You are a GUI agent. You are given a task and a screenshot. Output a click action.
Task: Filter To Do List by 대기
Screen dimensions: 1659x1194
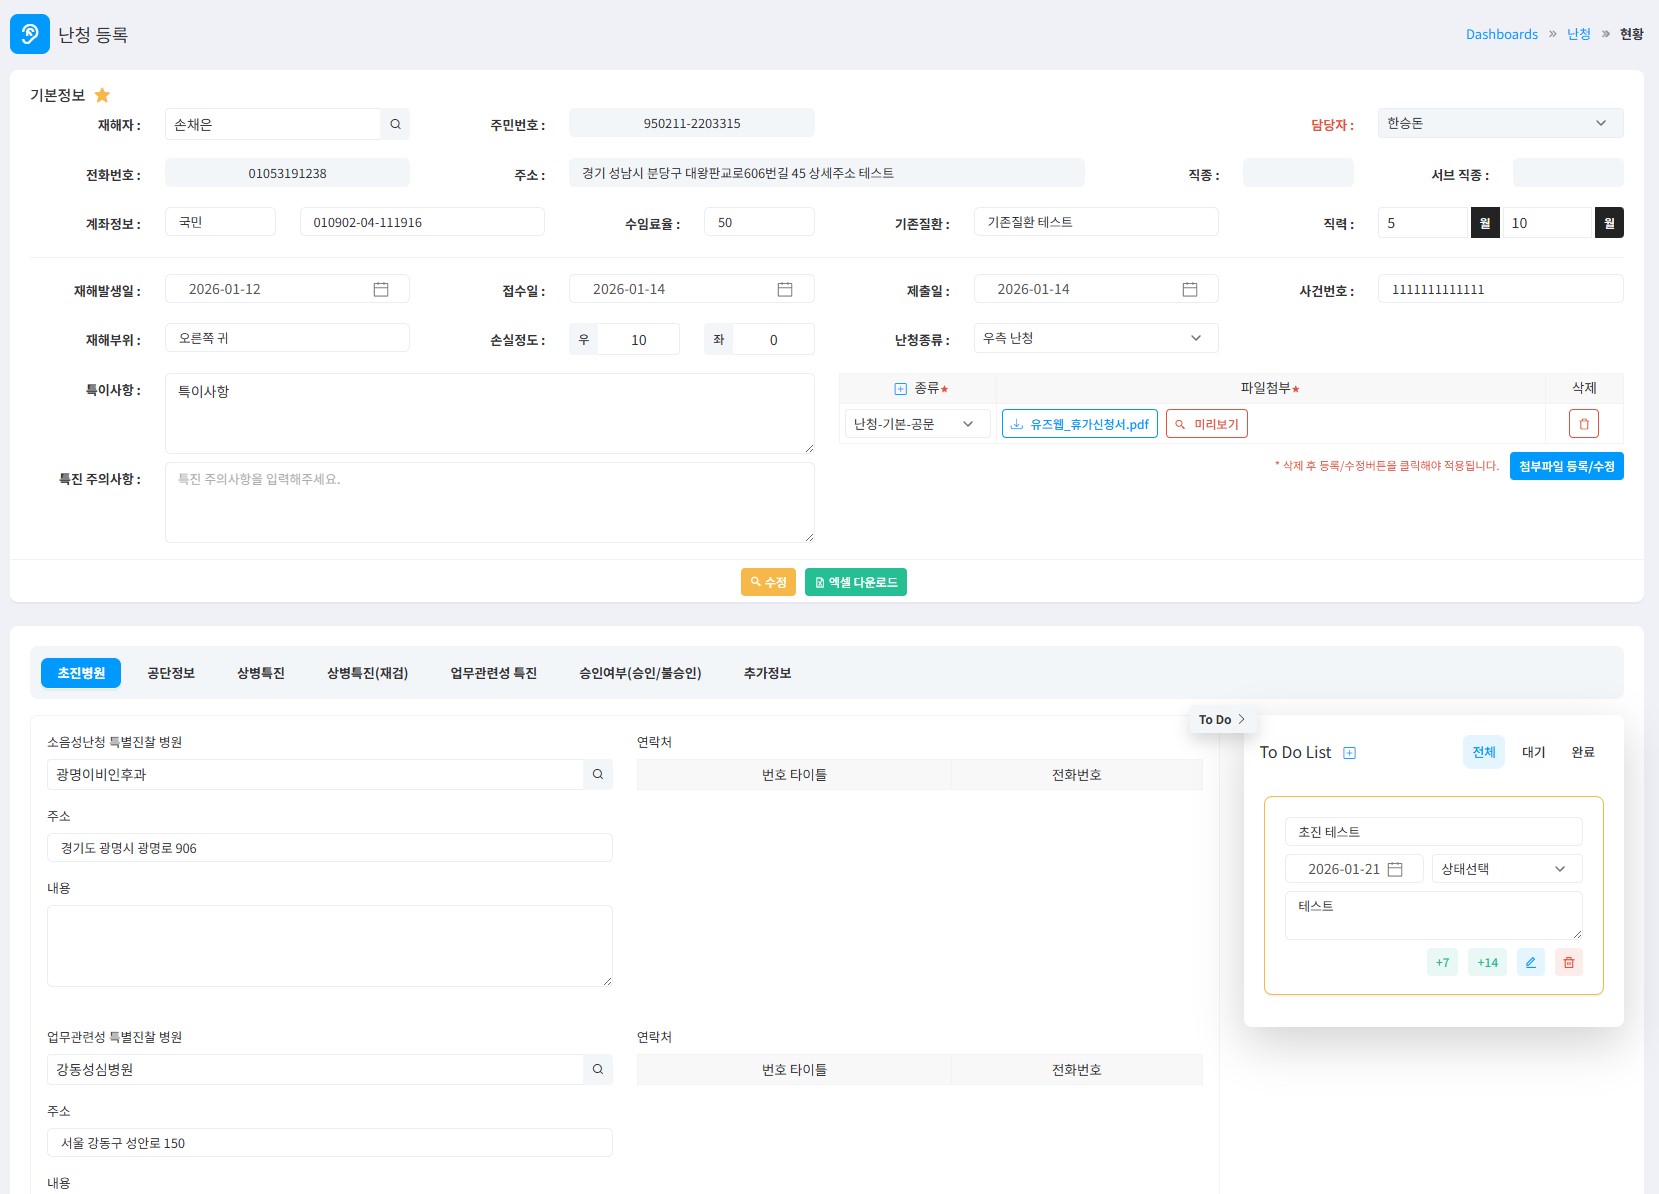coord(1533,752)
